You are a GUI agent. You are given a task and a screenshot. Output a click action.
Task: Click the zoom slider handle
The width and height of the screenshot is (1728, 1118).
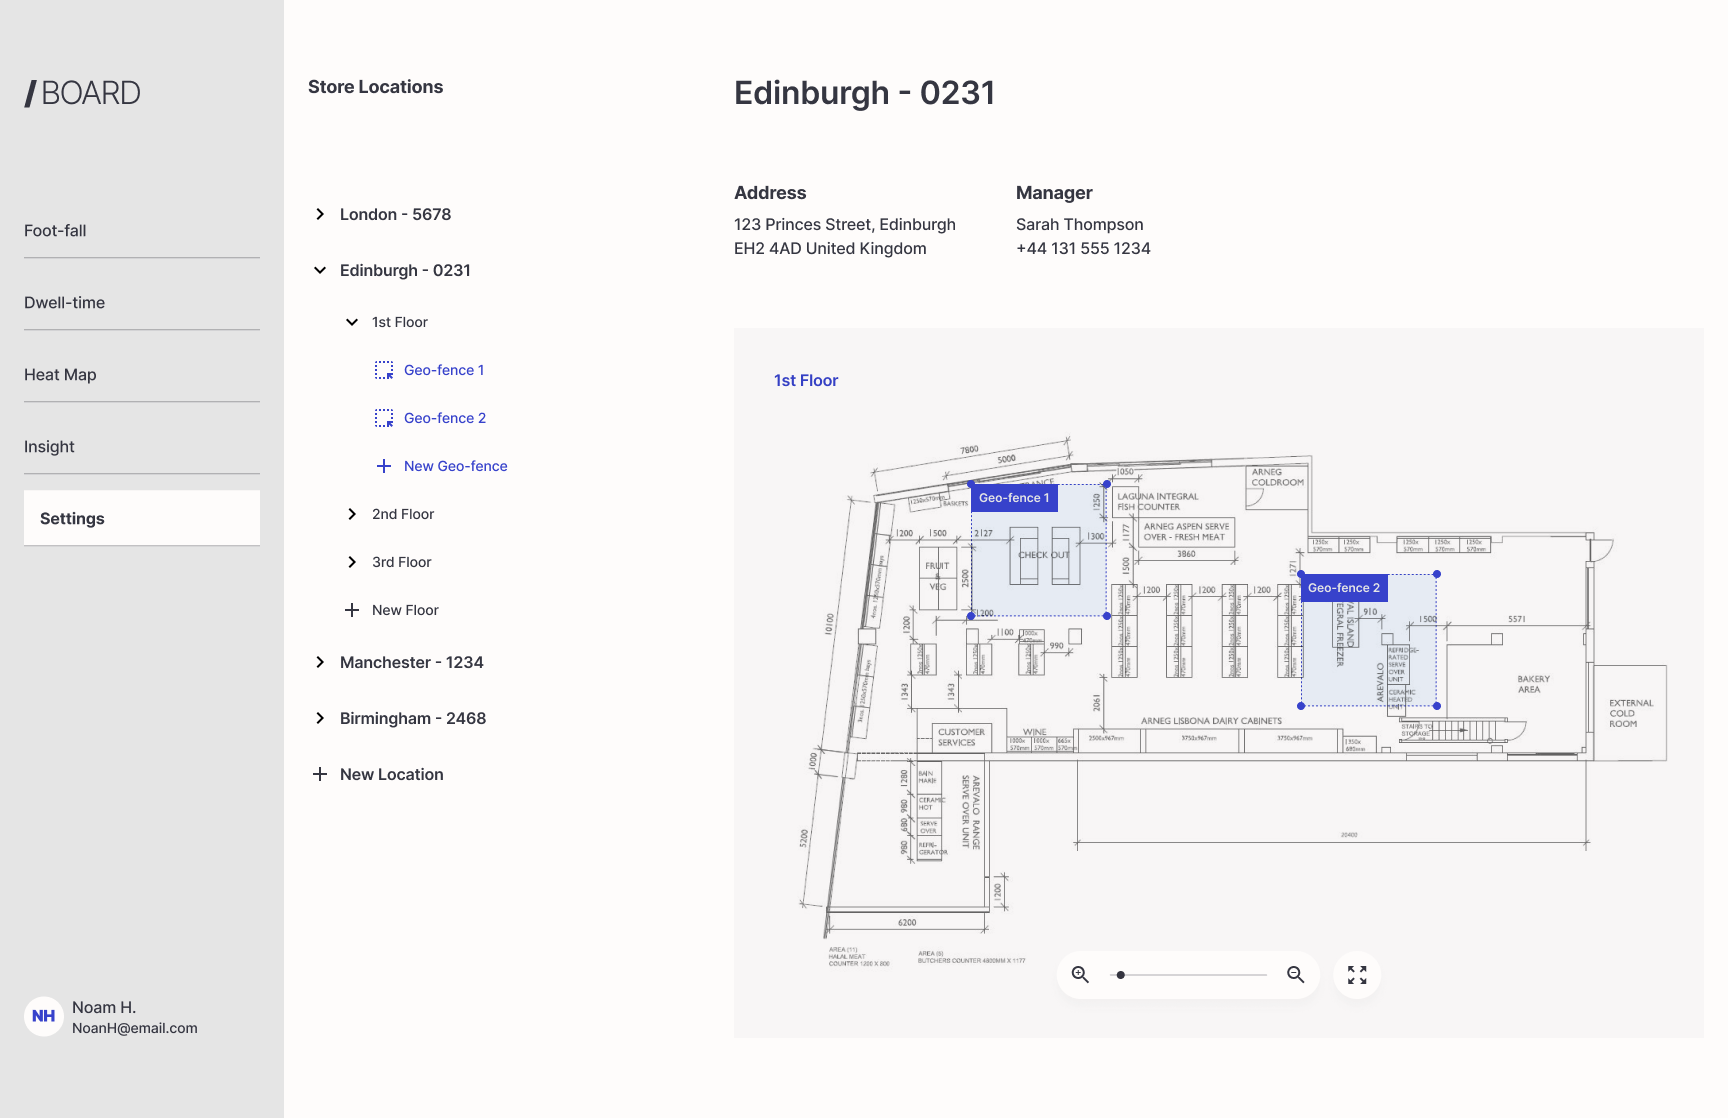tap(1121, 974)
